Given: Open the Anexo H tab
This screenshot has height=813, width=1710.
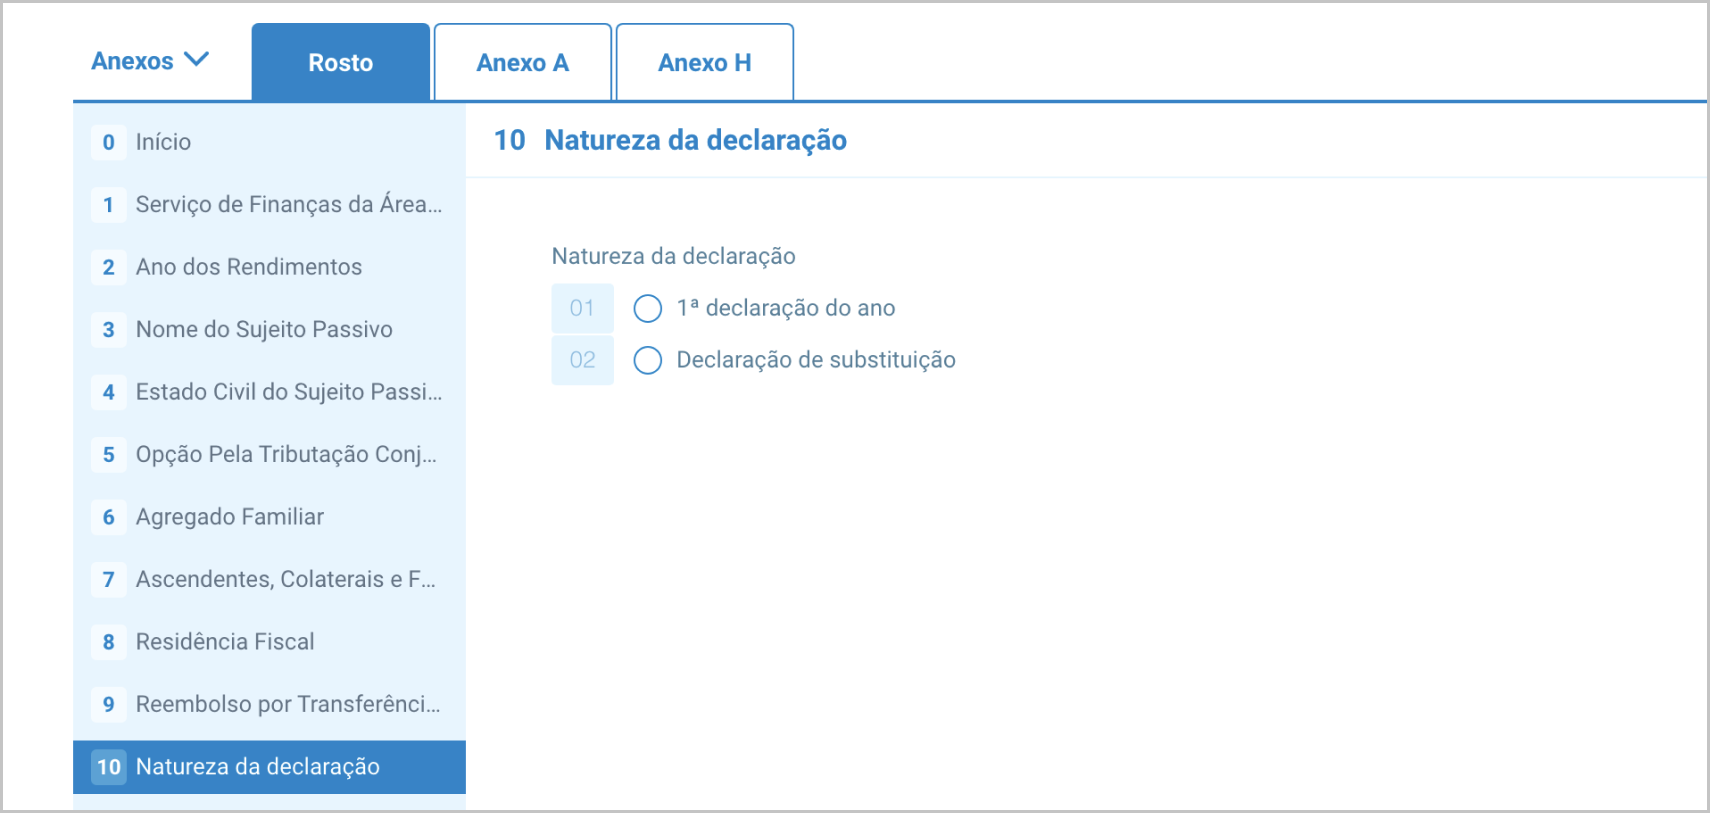Looking at the screenshot, I should pos(704,63).
